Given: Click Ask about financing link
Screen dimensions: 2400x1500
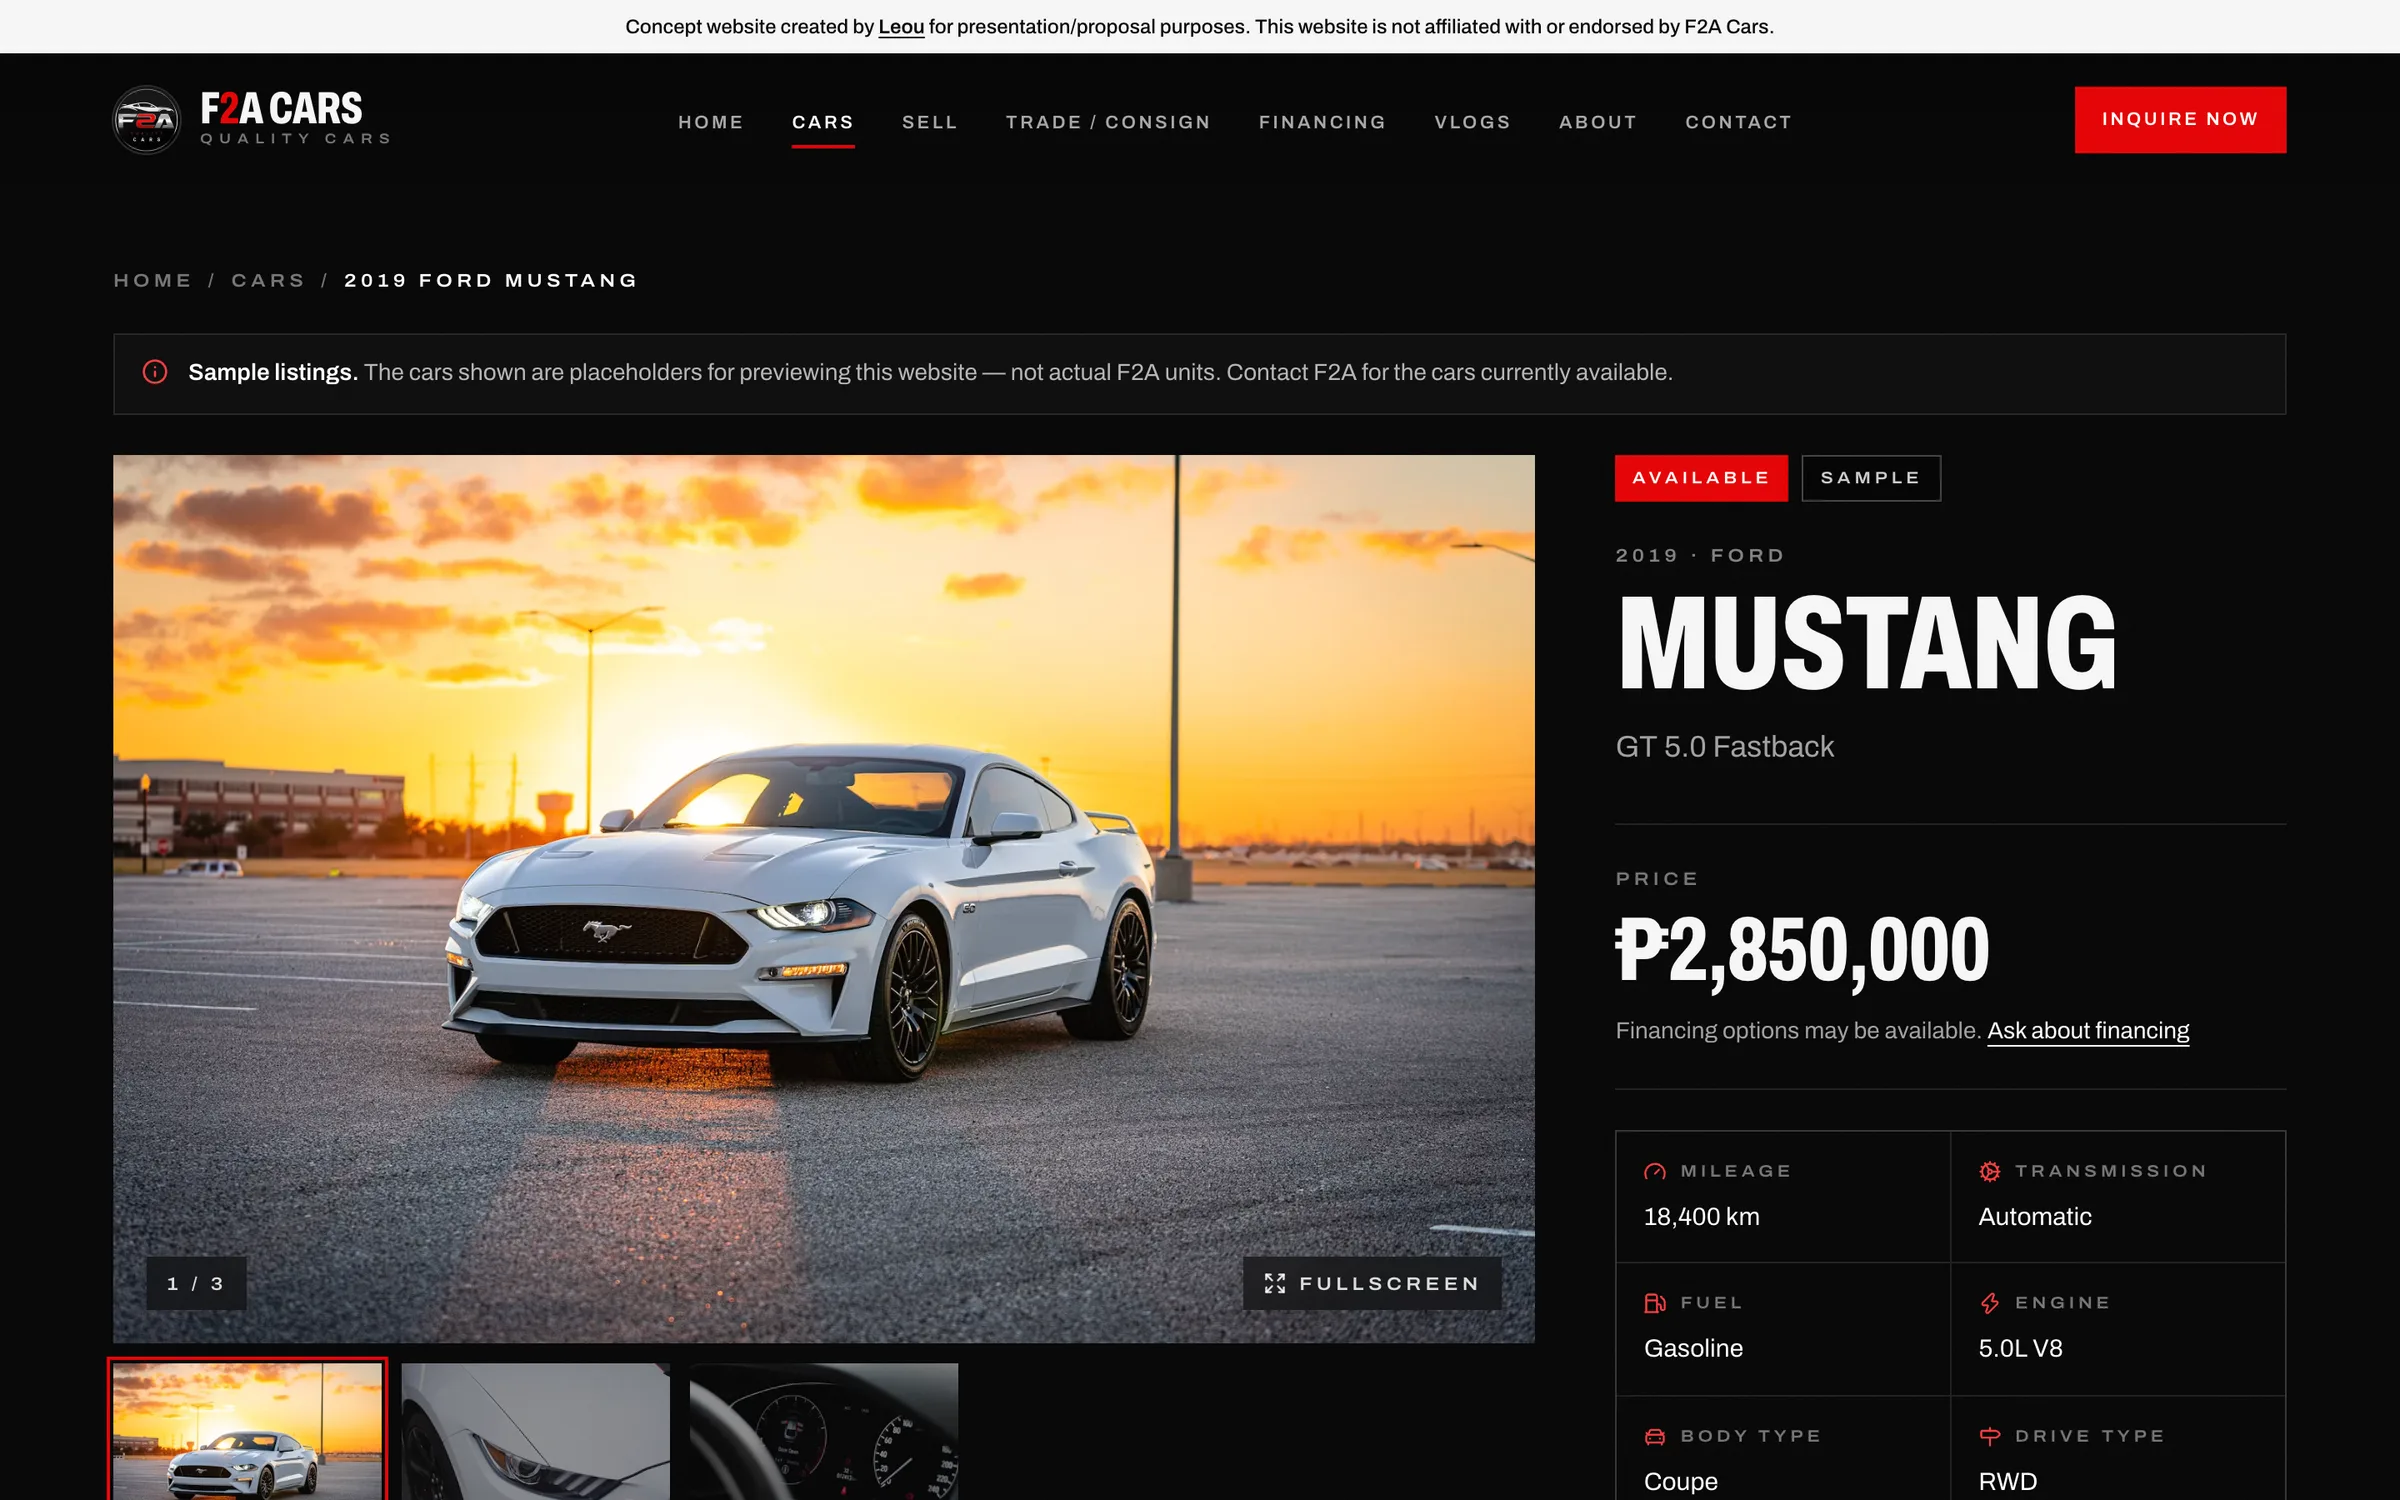Looking at the screenshot, I should click(2088, 1031).
